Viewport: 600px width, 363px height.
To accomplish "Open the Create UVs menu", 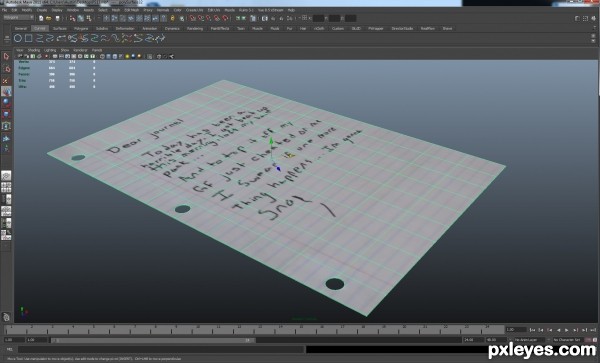I will tap(194, 10).
